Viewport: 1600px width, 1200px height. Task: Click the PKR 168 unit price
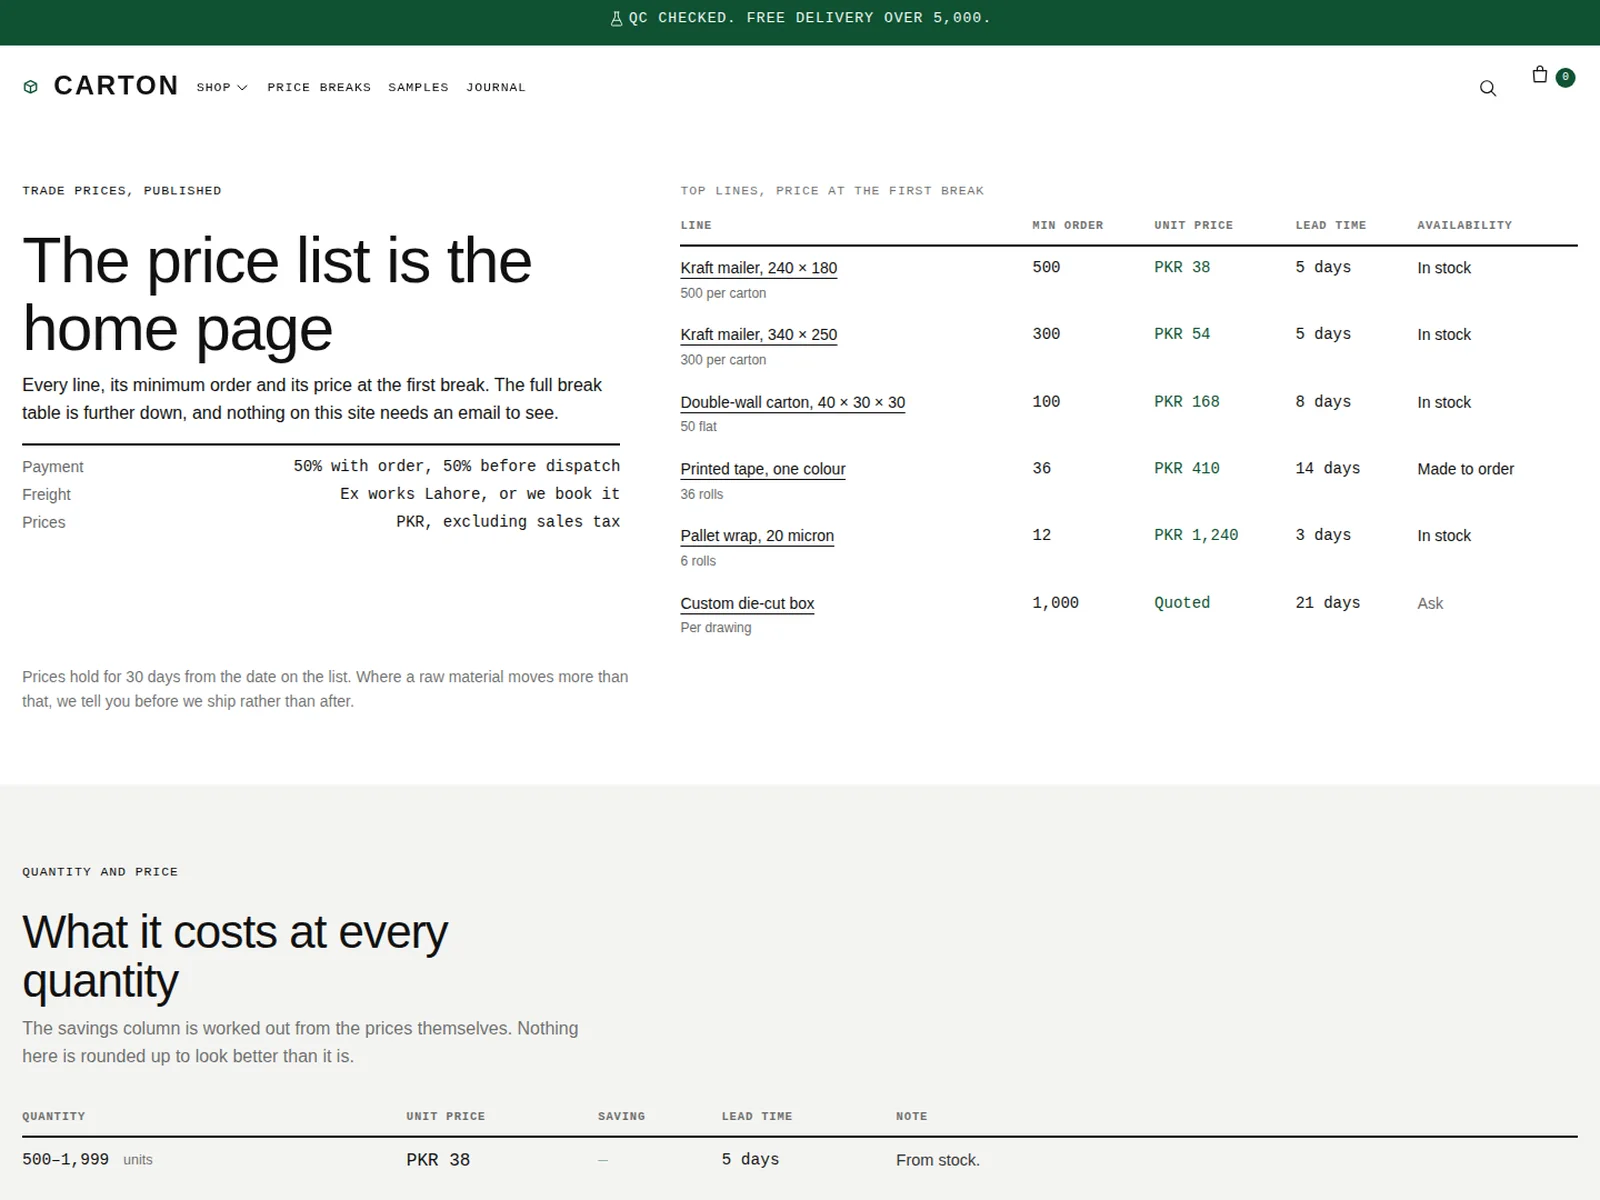click(x=1187, y=401)
